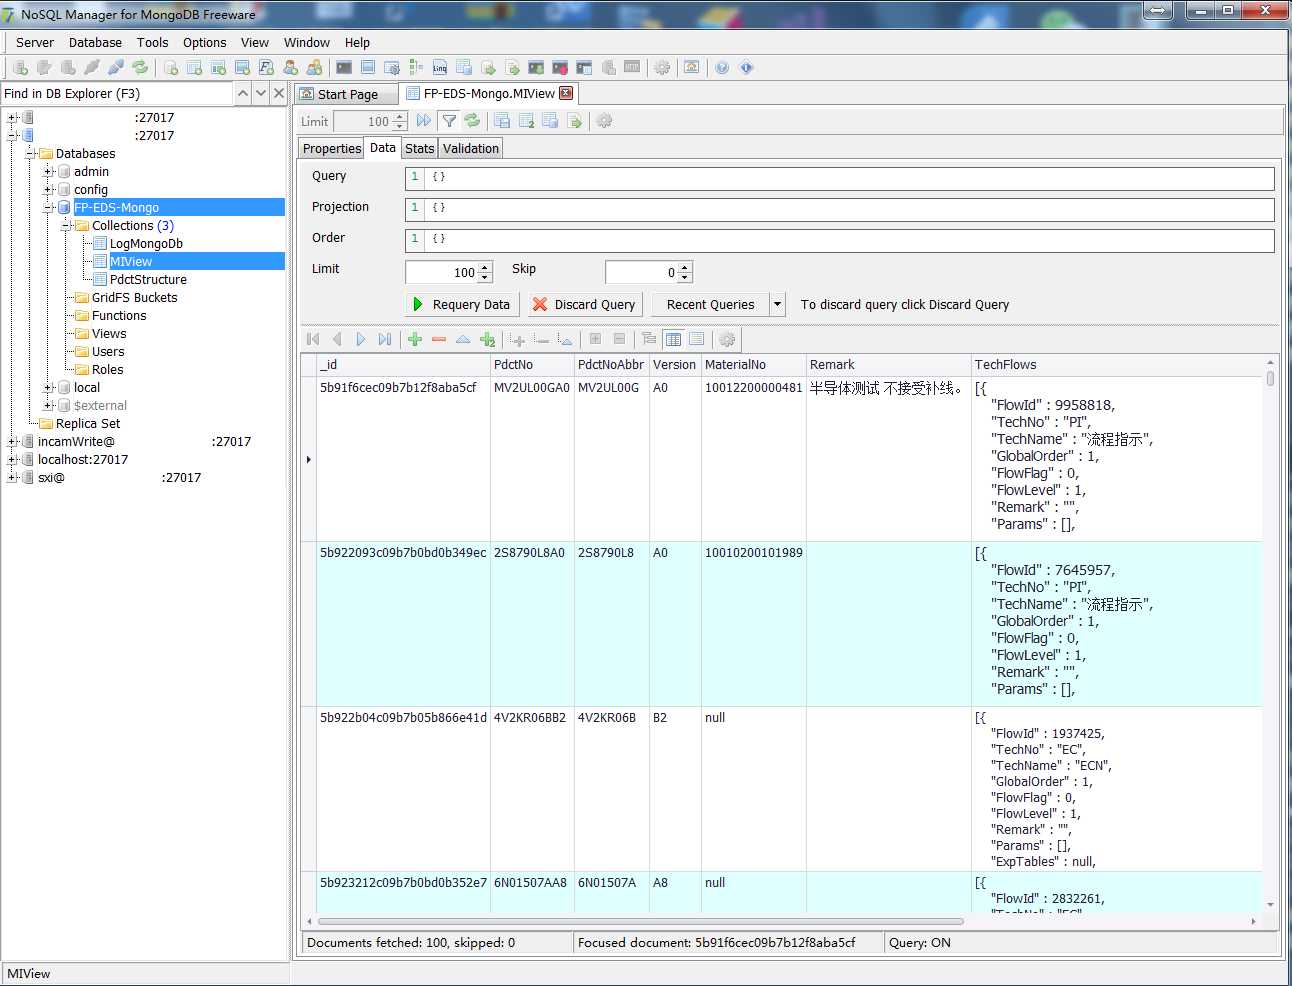The image size is (1292, 986).
Task: Switch to the Start Page tab
Action: pyautogui.click(x=348, y=94)
